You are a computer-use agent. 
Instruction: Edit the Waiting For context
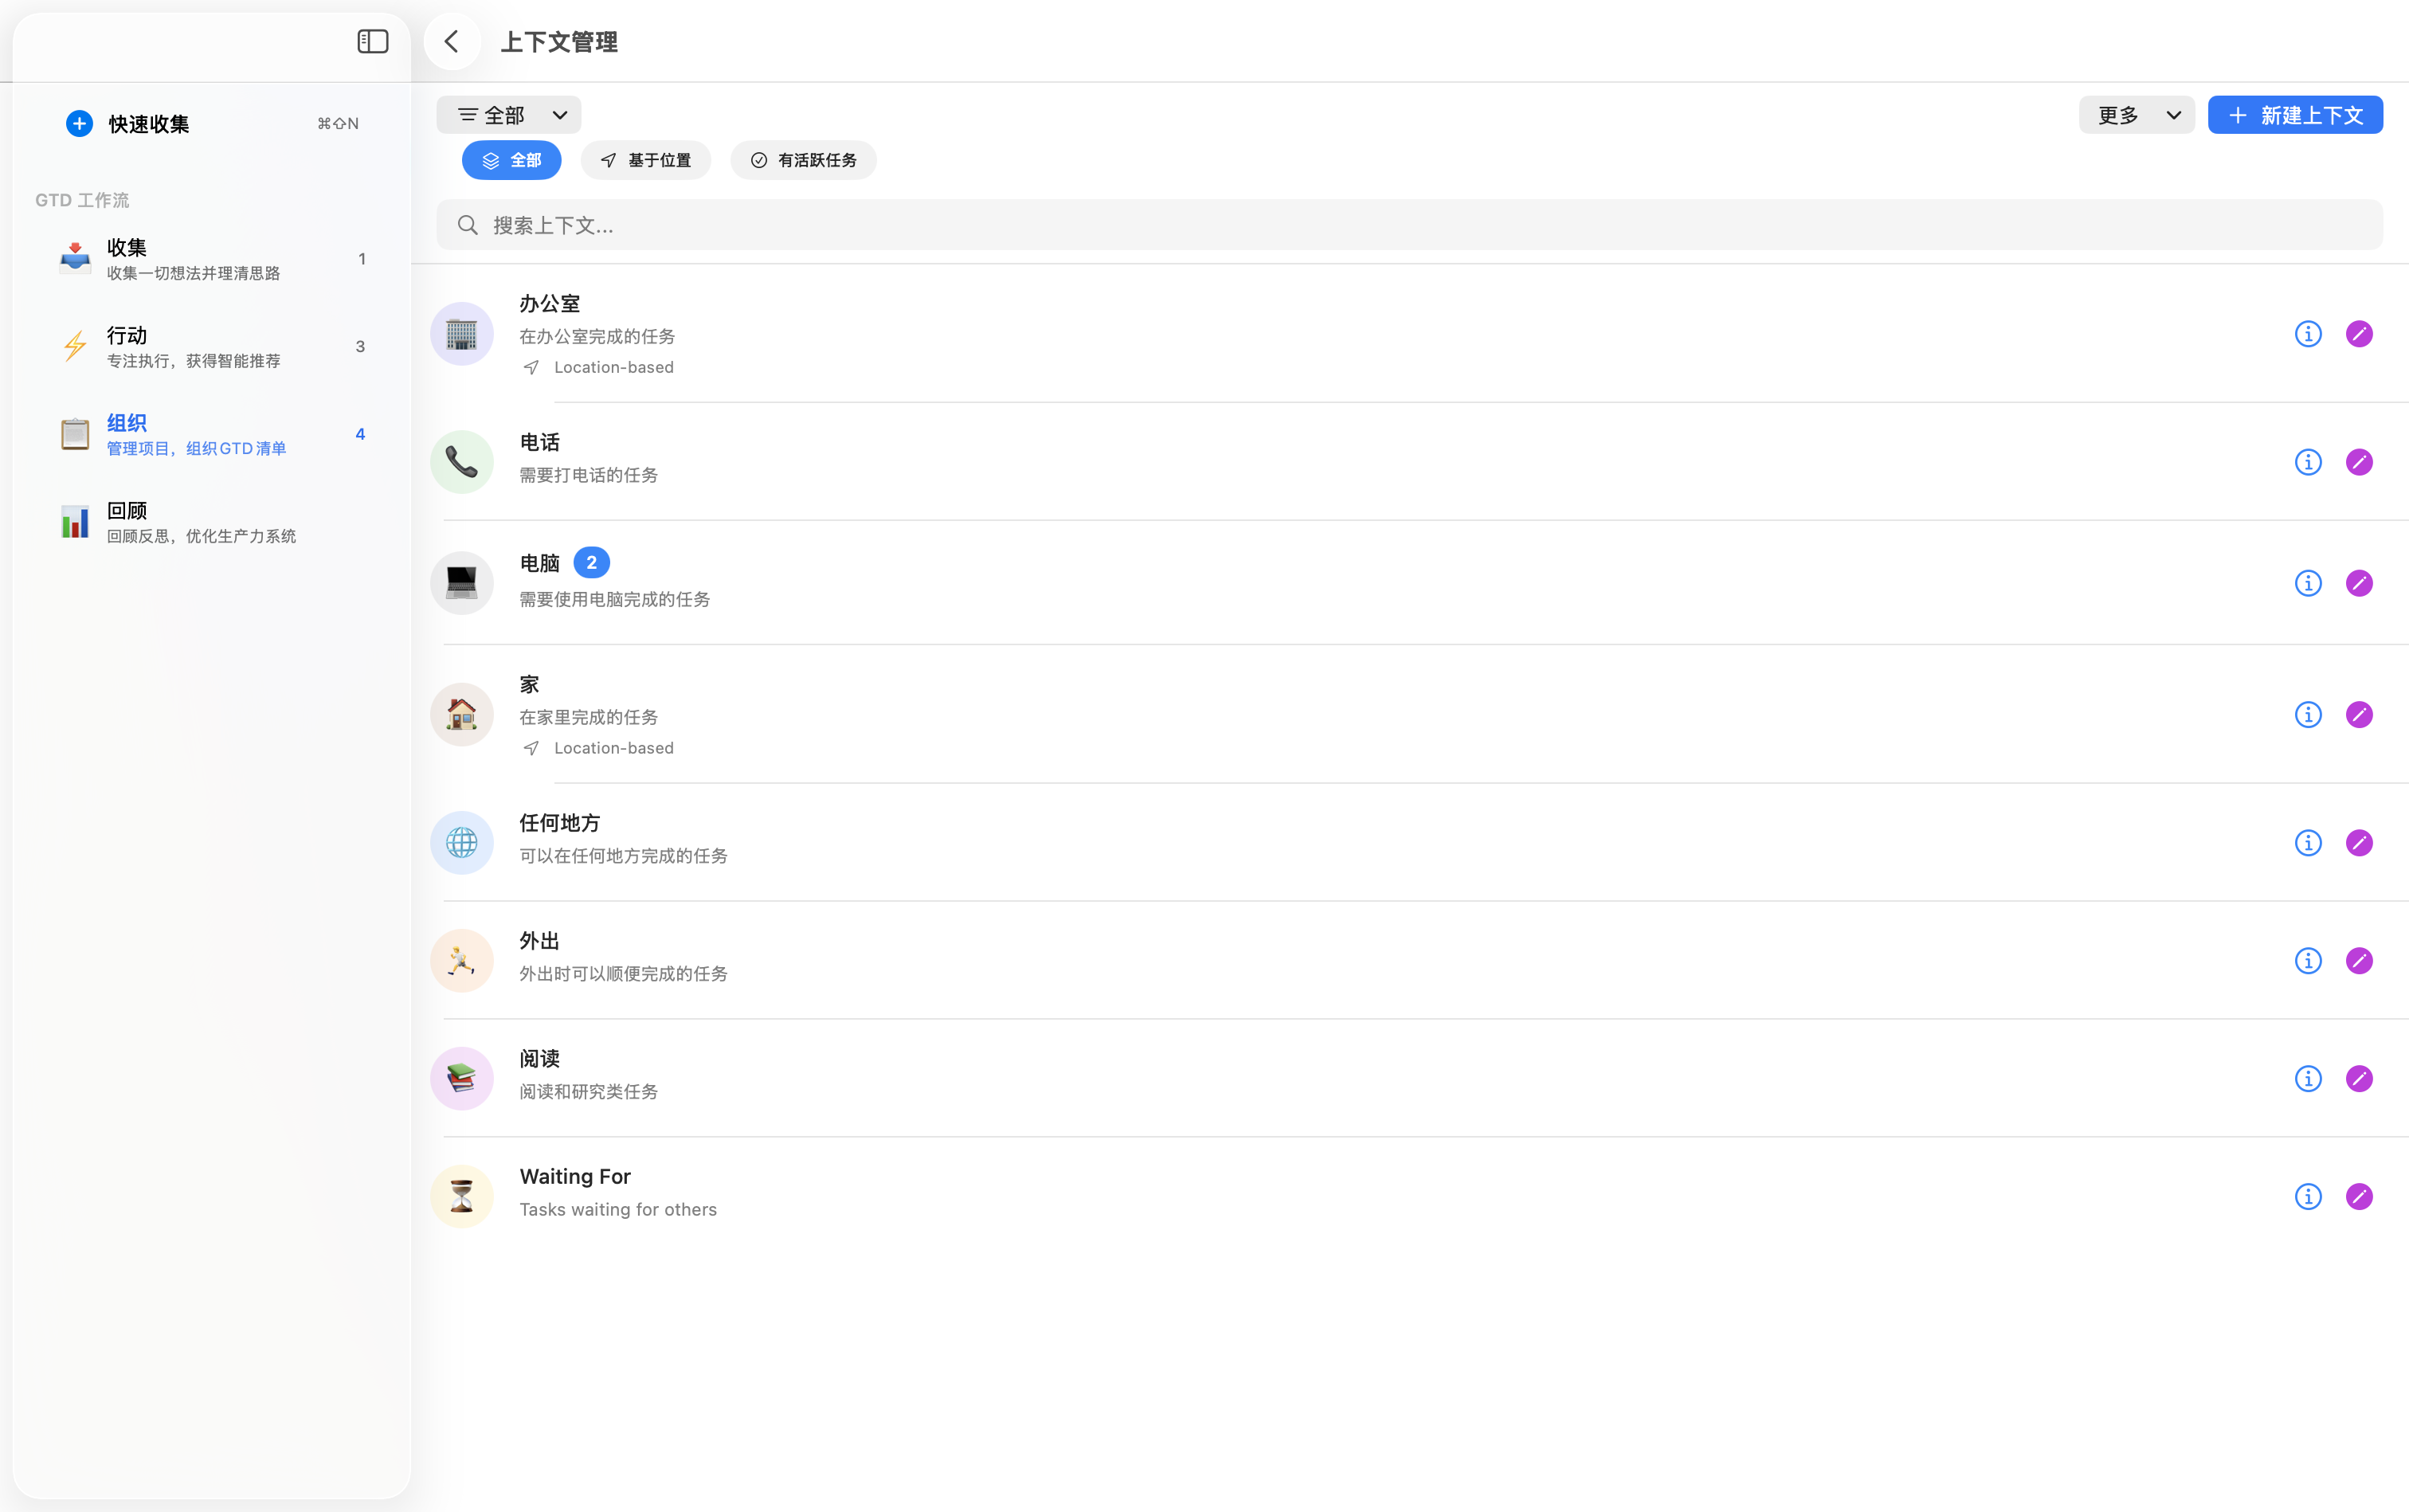pos(2358,1197)
